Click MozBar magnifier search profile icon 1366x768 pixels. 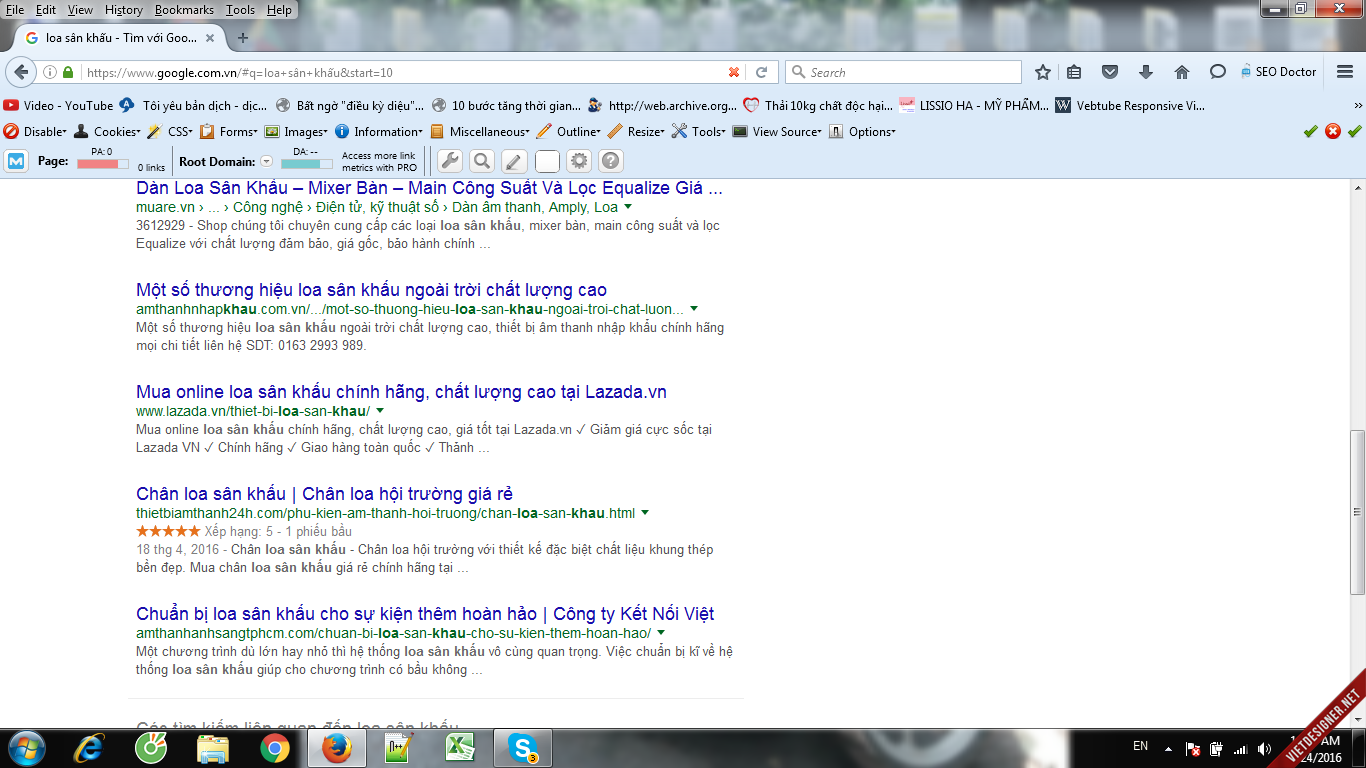click(x=482, y=161)
